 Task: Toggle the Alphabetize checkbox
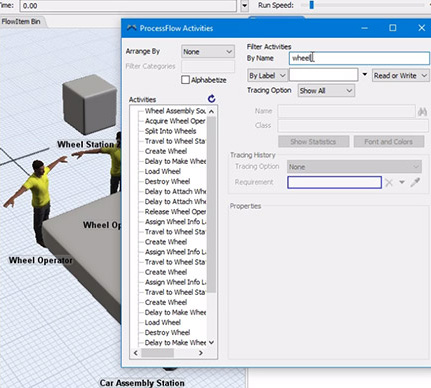185,80
